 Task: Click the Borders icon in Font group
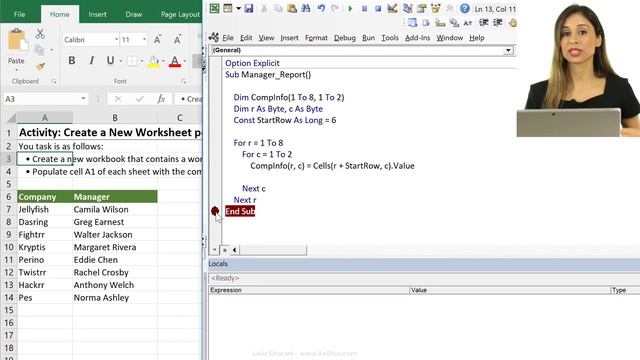pyautogui.click(x=131, y=61)
